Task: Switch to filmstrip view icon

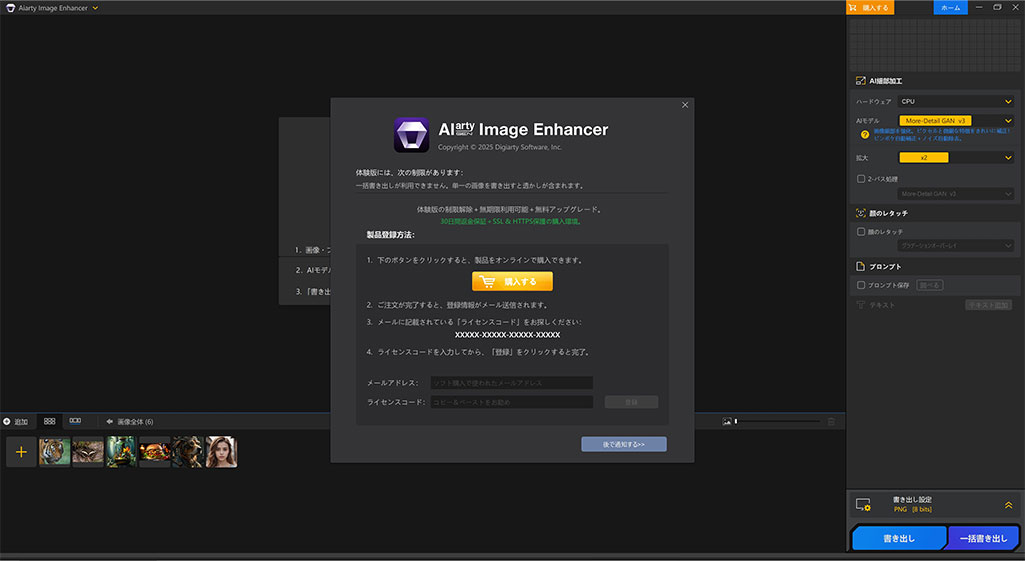Action: tap(75, 422)
